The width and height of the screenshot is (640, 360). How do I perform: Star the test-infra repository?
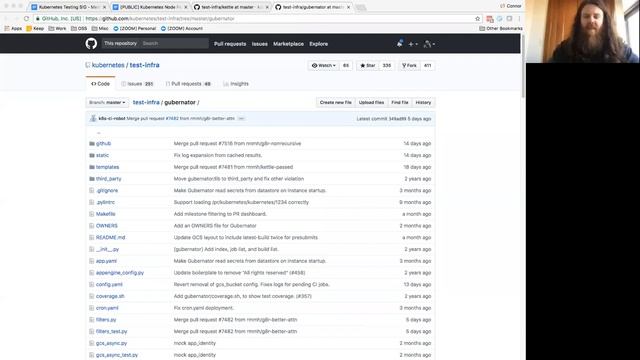367,65
